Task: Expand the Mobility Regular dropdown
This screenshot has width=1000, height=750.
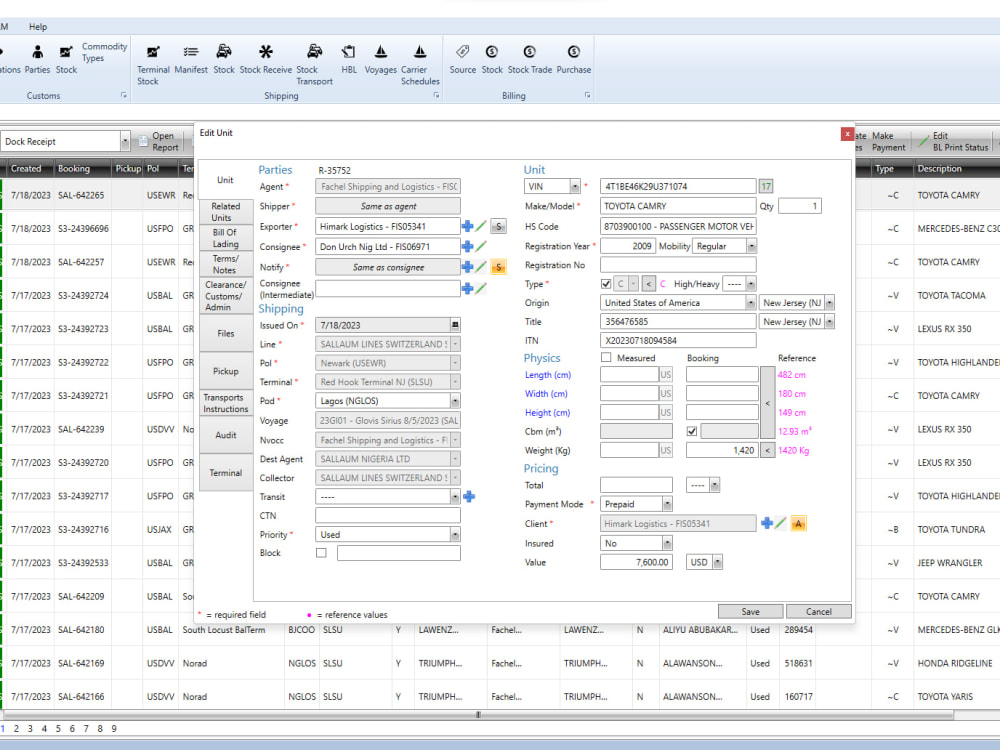Action: pyautogui.click(x=752, y=246)
